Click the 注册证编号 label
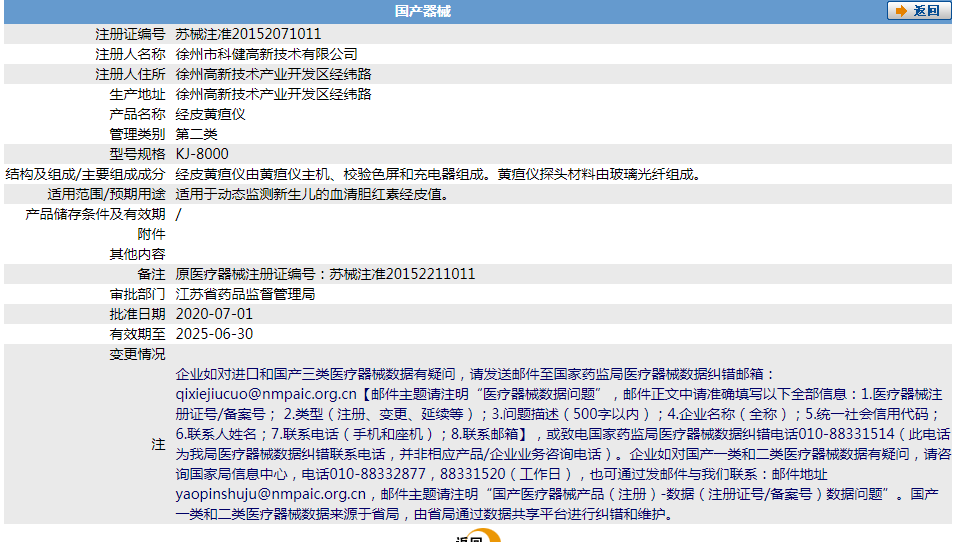 130,34
